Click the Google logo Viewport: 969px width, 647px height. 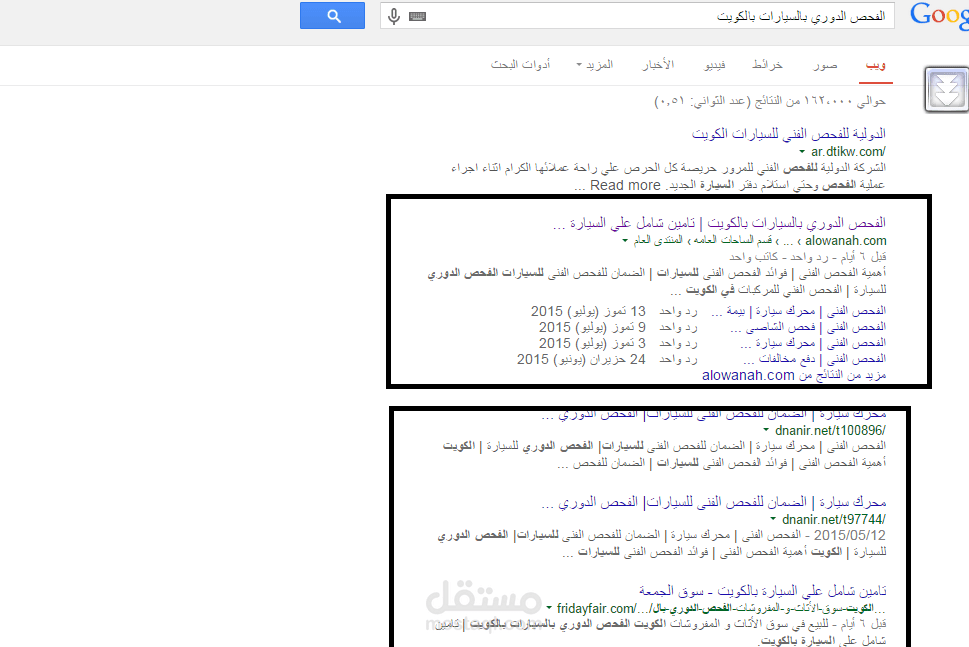pyautogui.click(x=939, y=15)
